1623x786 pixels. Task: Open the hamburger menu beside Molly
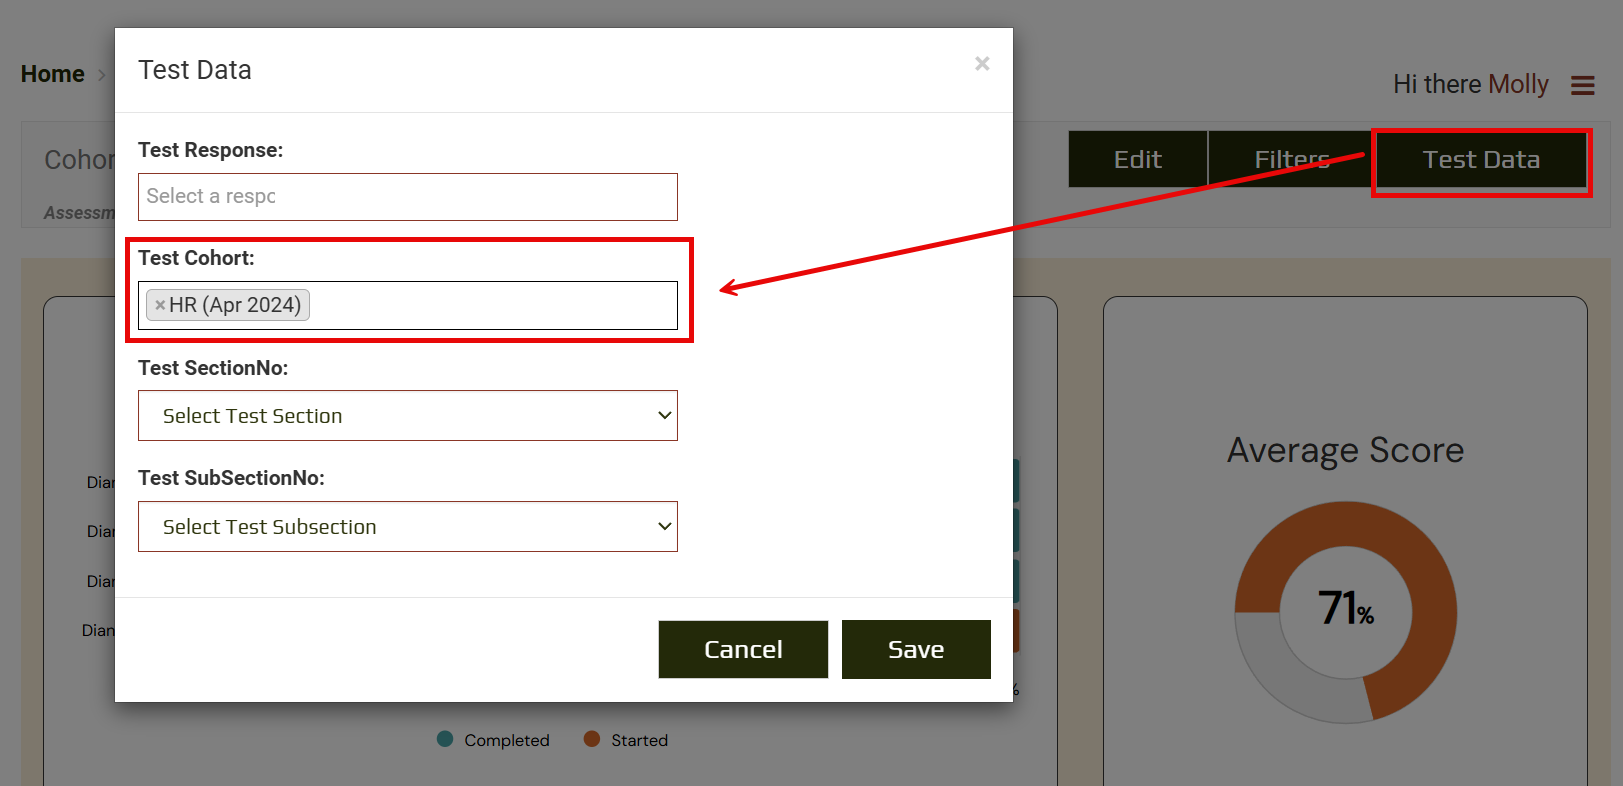pos(1582,86)
